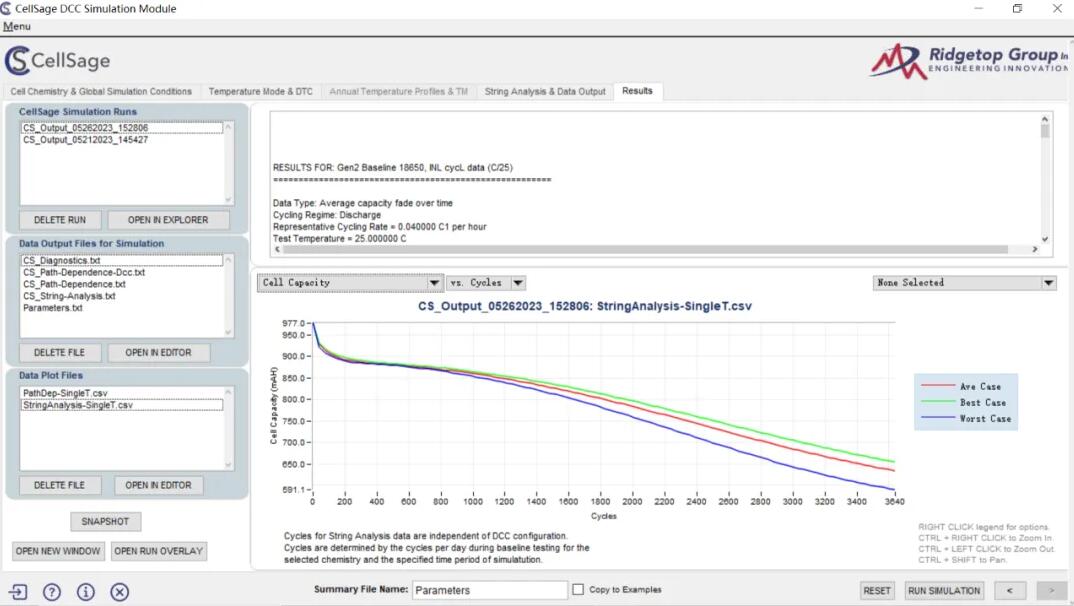
Task: Click the Ridgetop Group logo
Action: 968,61
